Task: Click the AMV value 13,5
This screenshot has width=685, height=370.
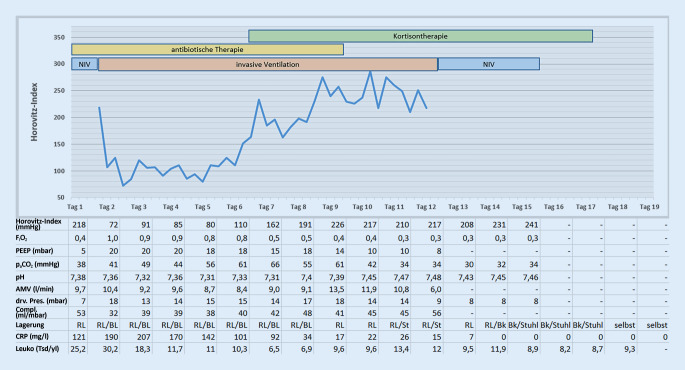Action: point(337,289)
